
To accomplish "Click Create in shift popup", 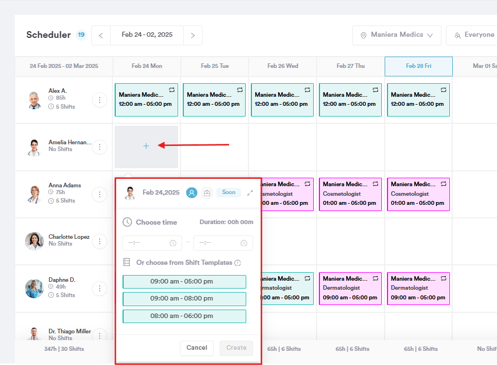I will click(236, 348).
